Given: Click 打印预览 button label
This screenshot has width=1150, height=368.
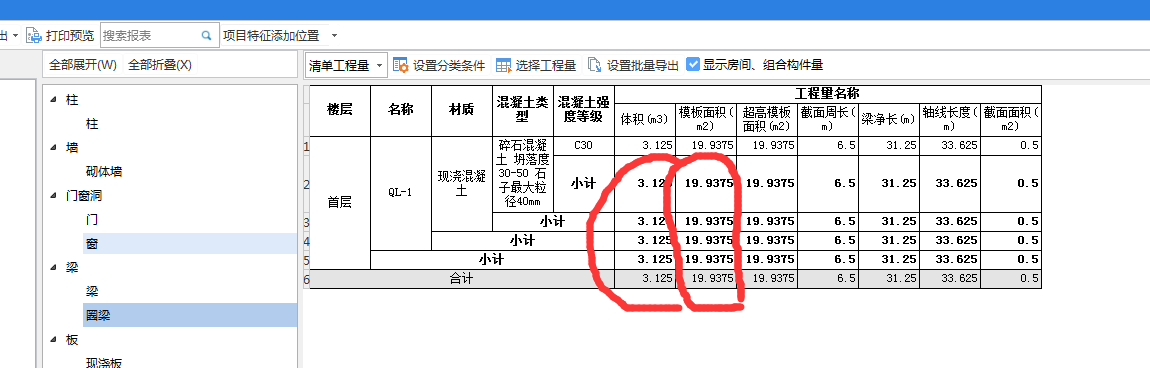Looking at the screenshot, I should tap(70, 35).
